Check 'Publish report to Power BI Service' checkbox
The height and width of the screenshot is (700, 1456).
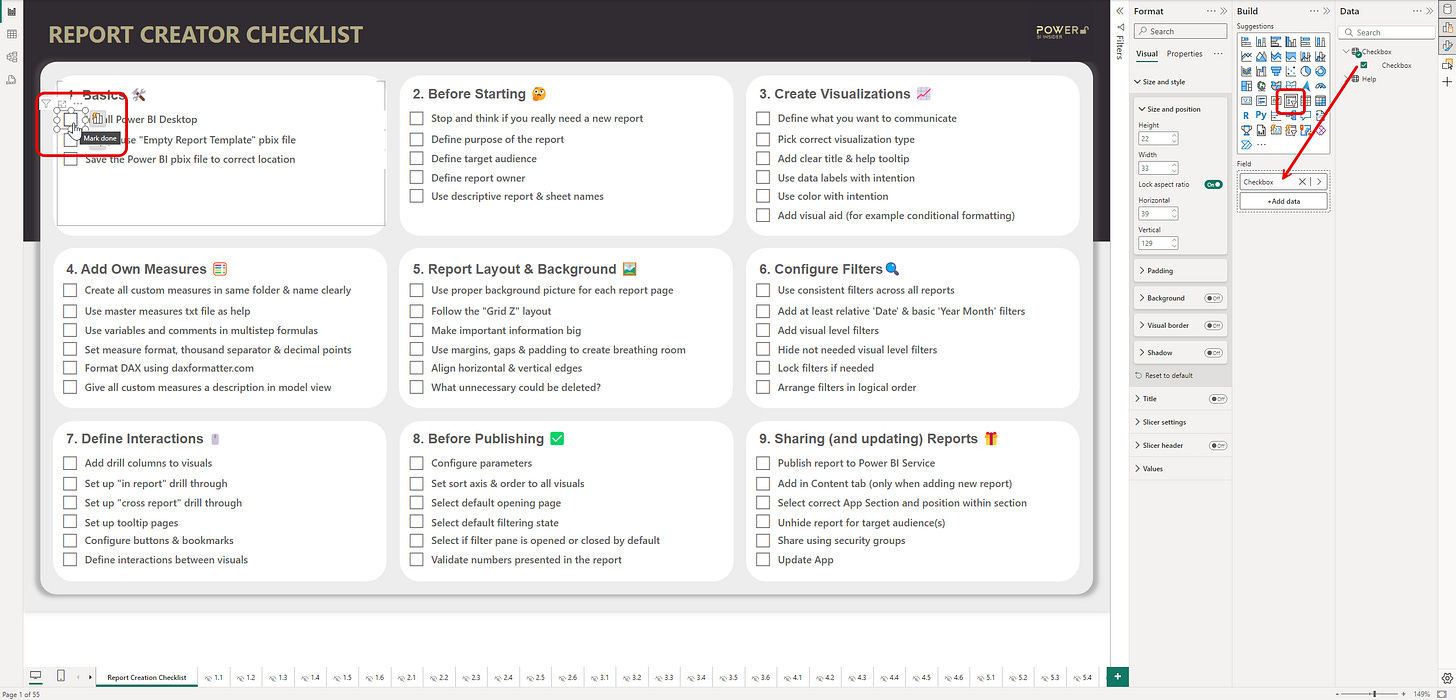point(763,463)
